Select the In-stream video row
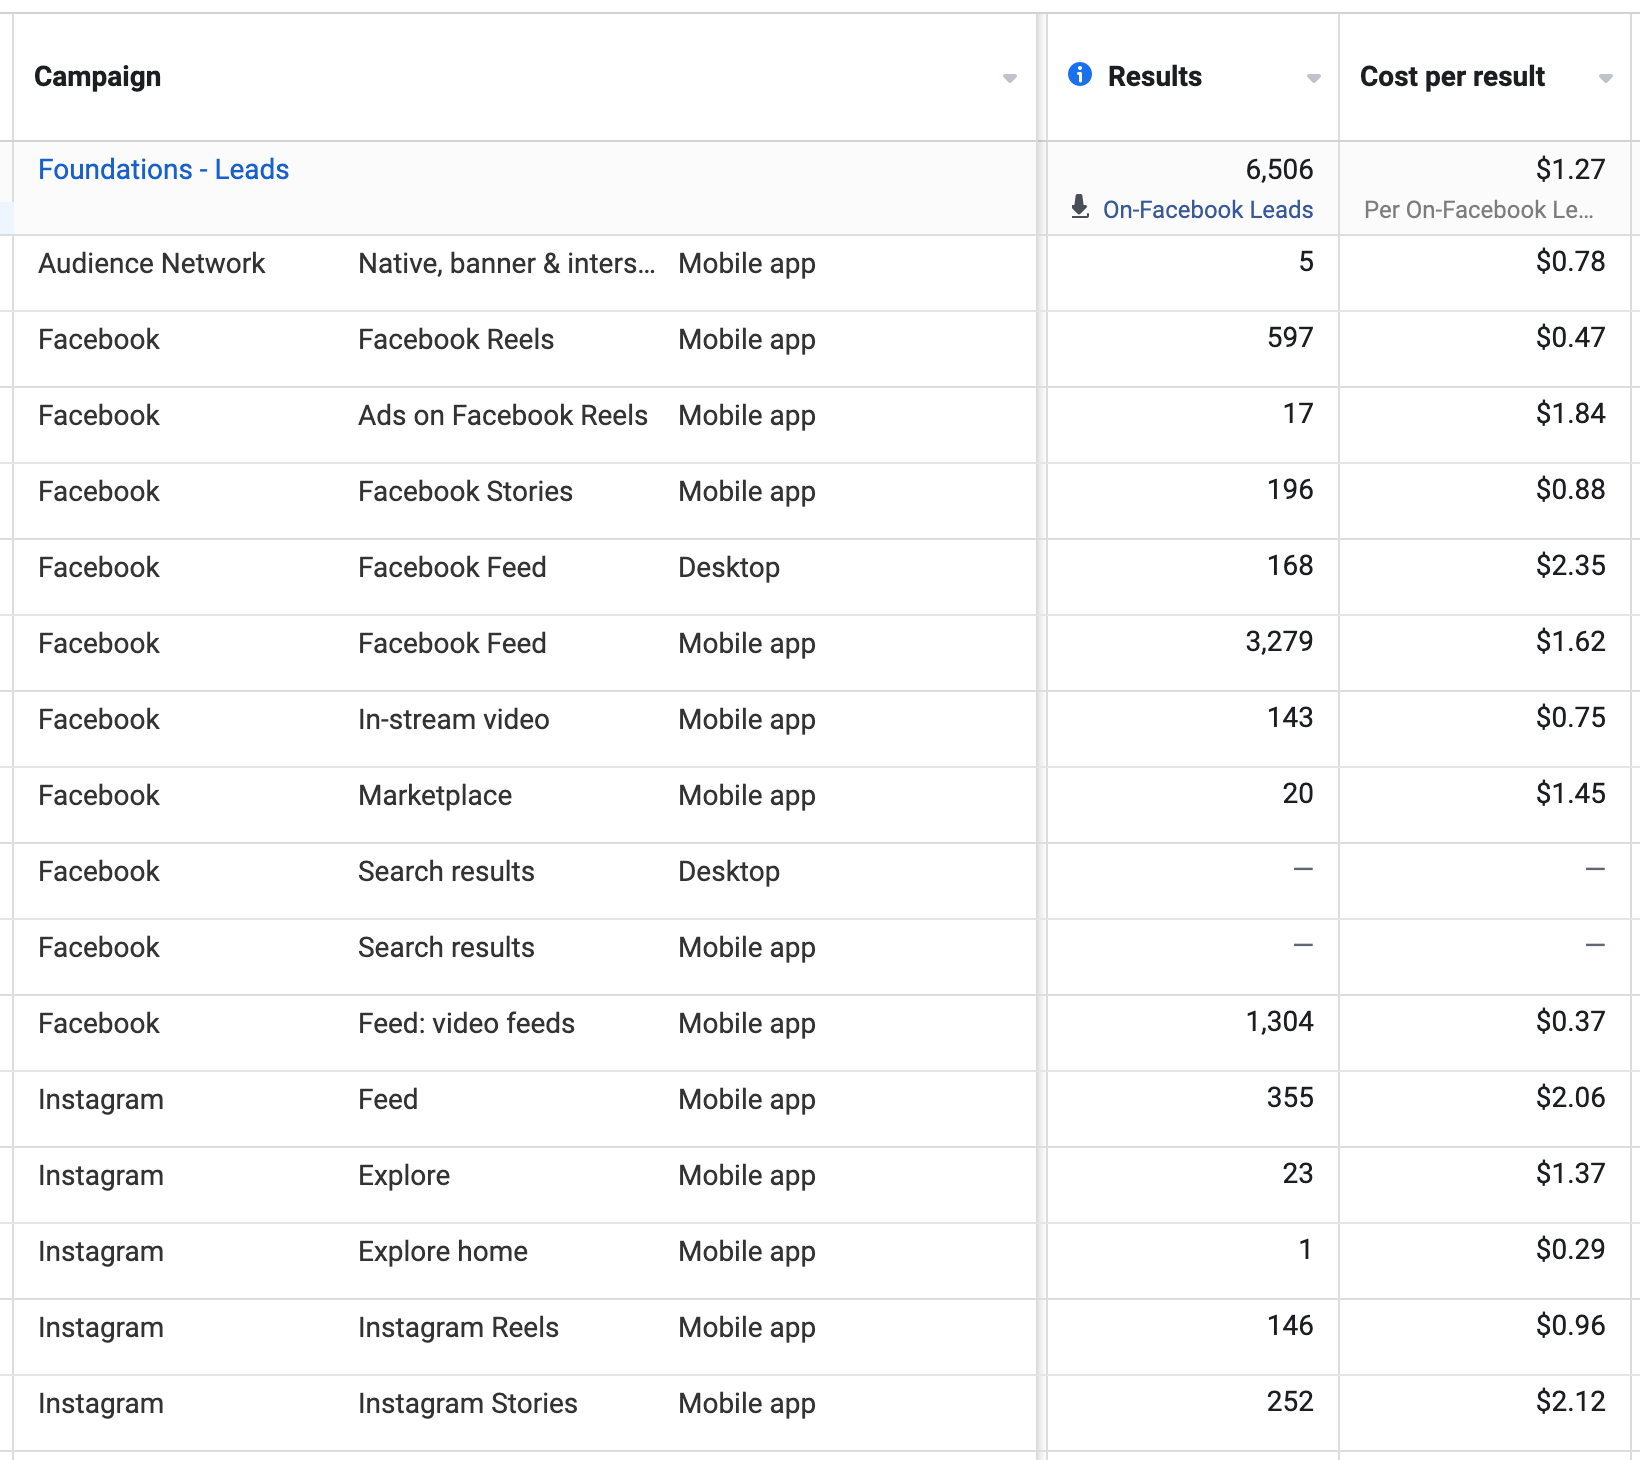 [453, 720]
